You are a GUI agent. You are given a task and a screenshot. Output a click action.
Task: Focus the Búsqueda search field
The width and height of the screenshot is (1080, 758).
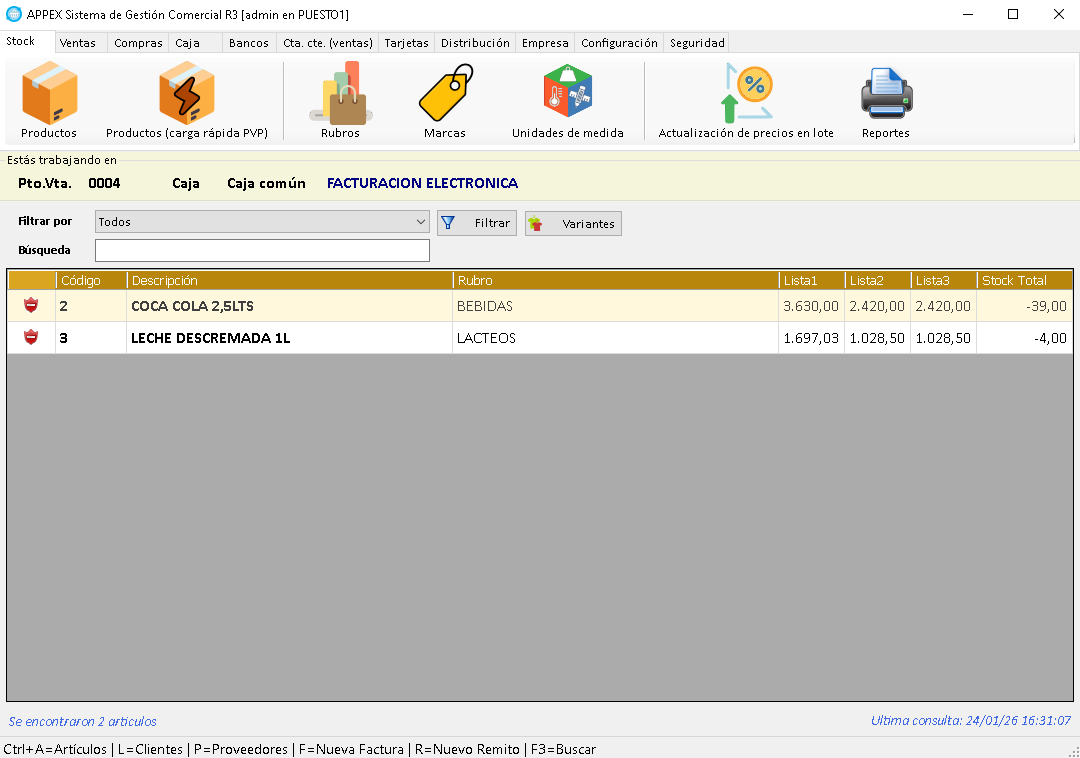pyautogui.click(x=262, y=250)
